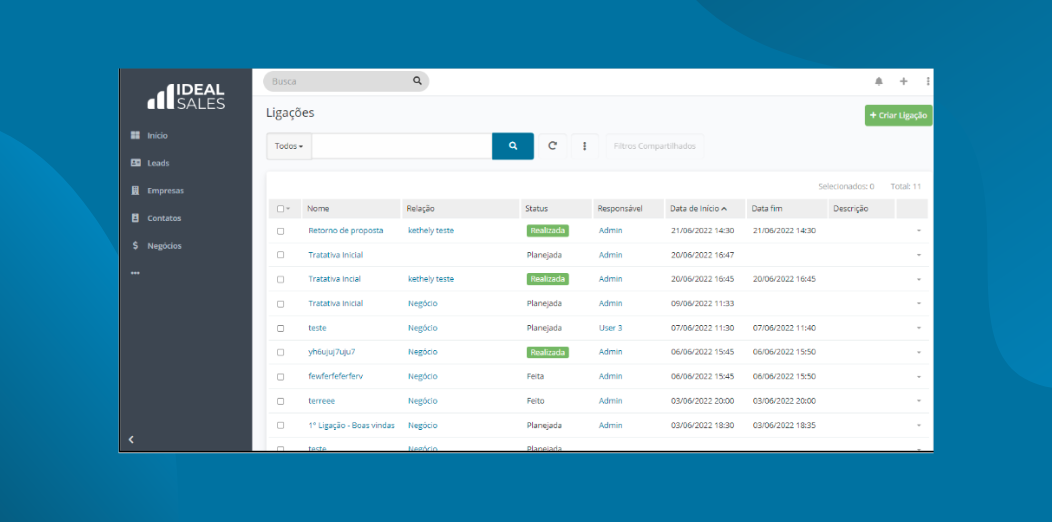Click Realizada badge in Retorno de proposta row
Viewport: 1052px width, 522px height.
[547, 230]
